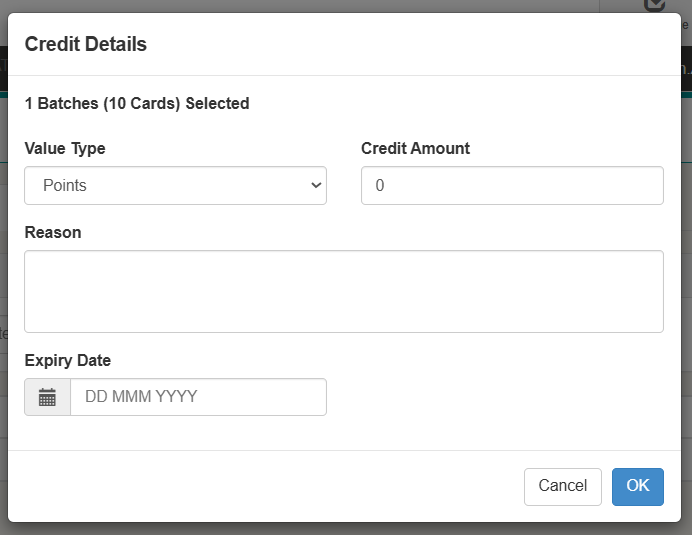Click the chevron arrow on Value Type select
The image size is (692, 535).
(316, 185)
